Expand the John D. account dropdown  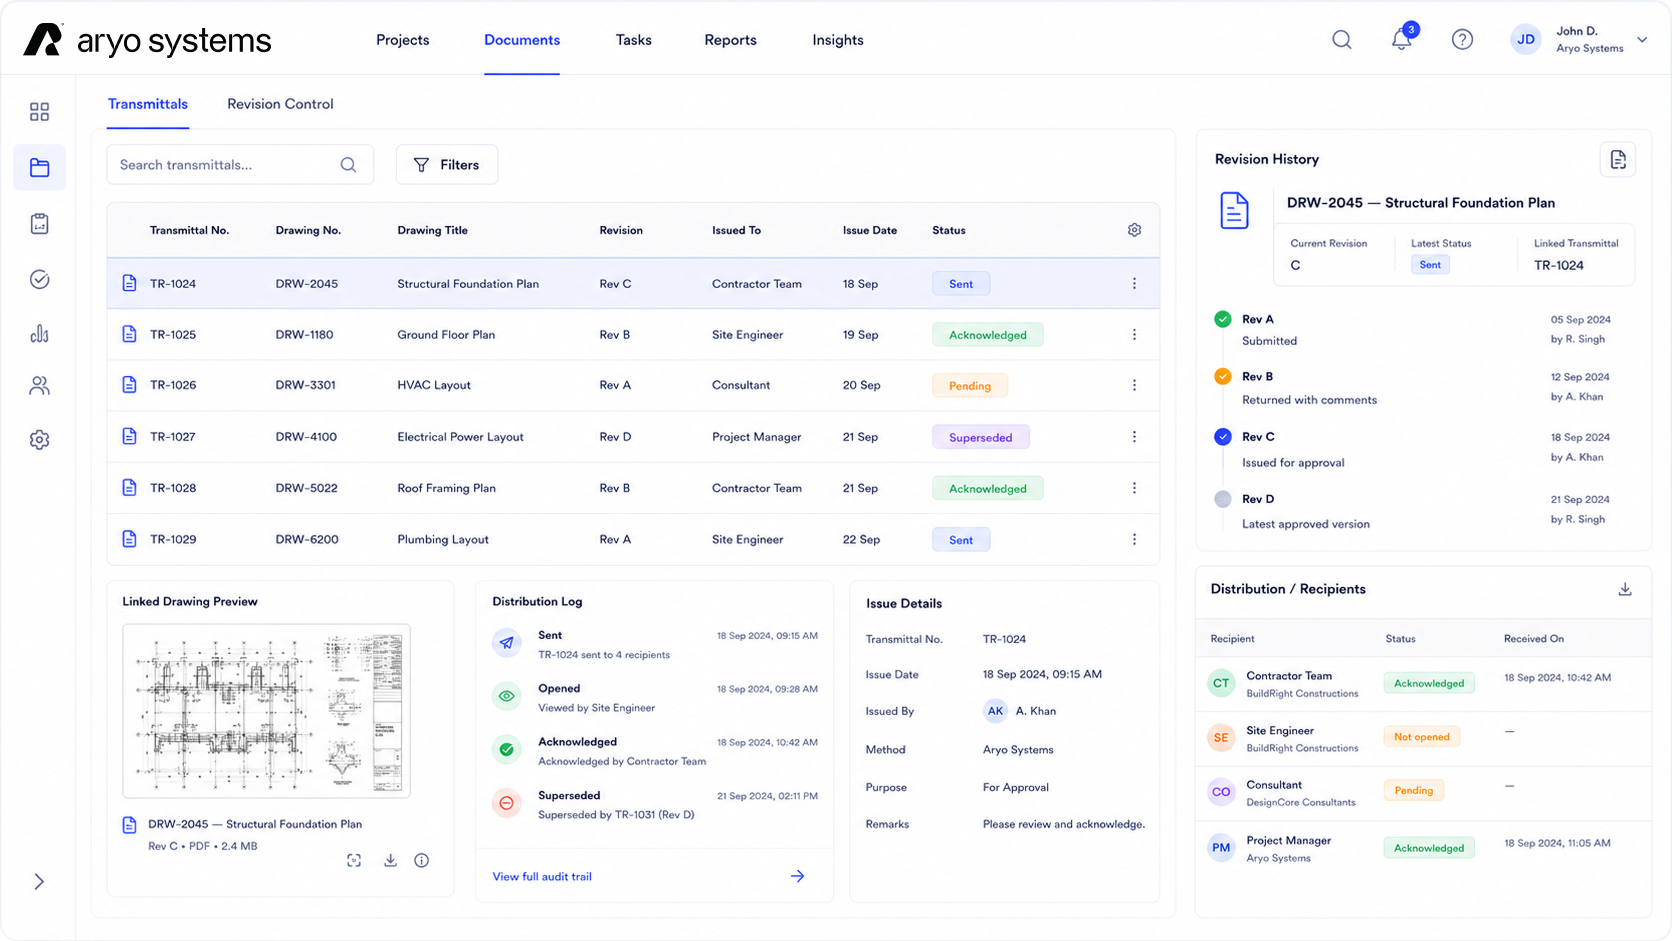[x=1642, y=40]
